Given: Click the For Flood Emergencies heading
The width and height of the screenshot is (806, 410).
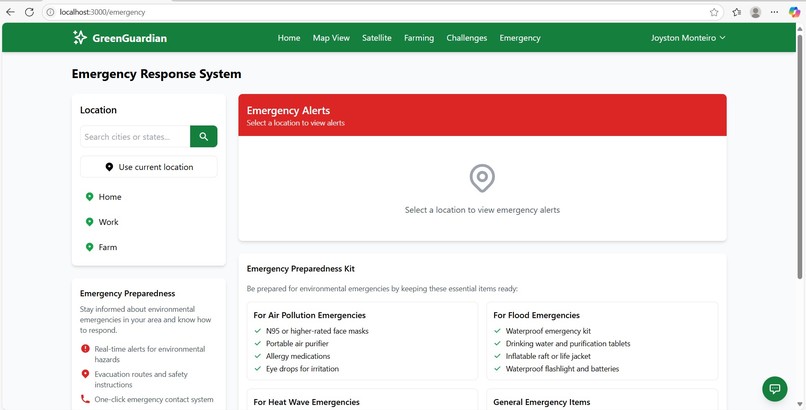Looking at the screenshot, I should (537, 315).
